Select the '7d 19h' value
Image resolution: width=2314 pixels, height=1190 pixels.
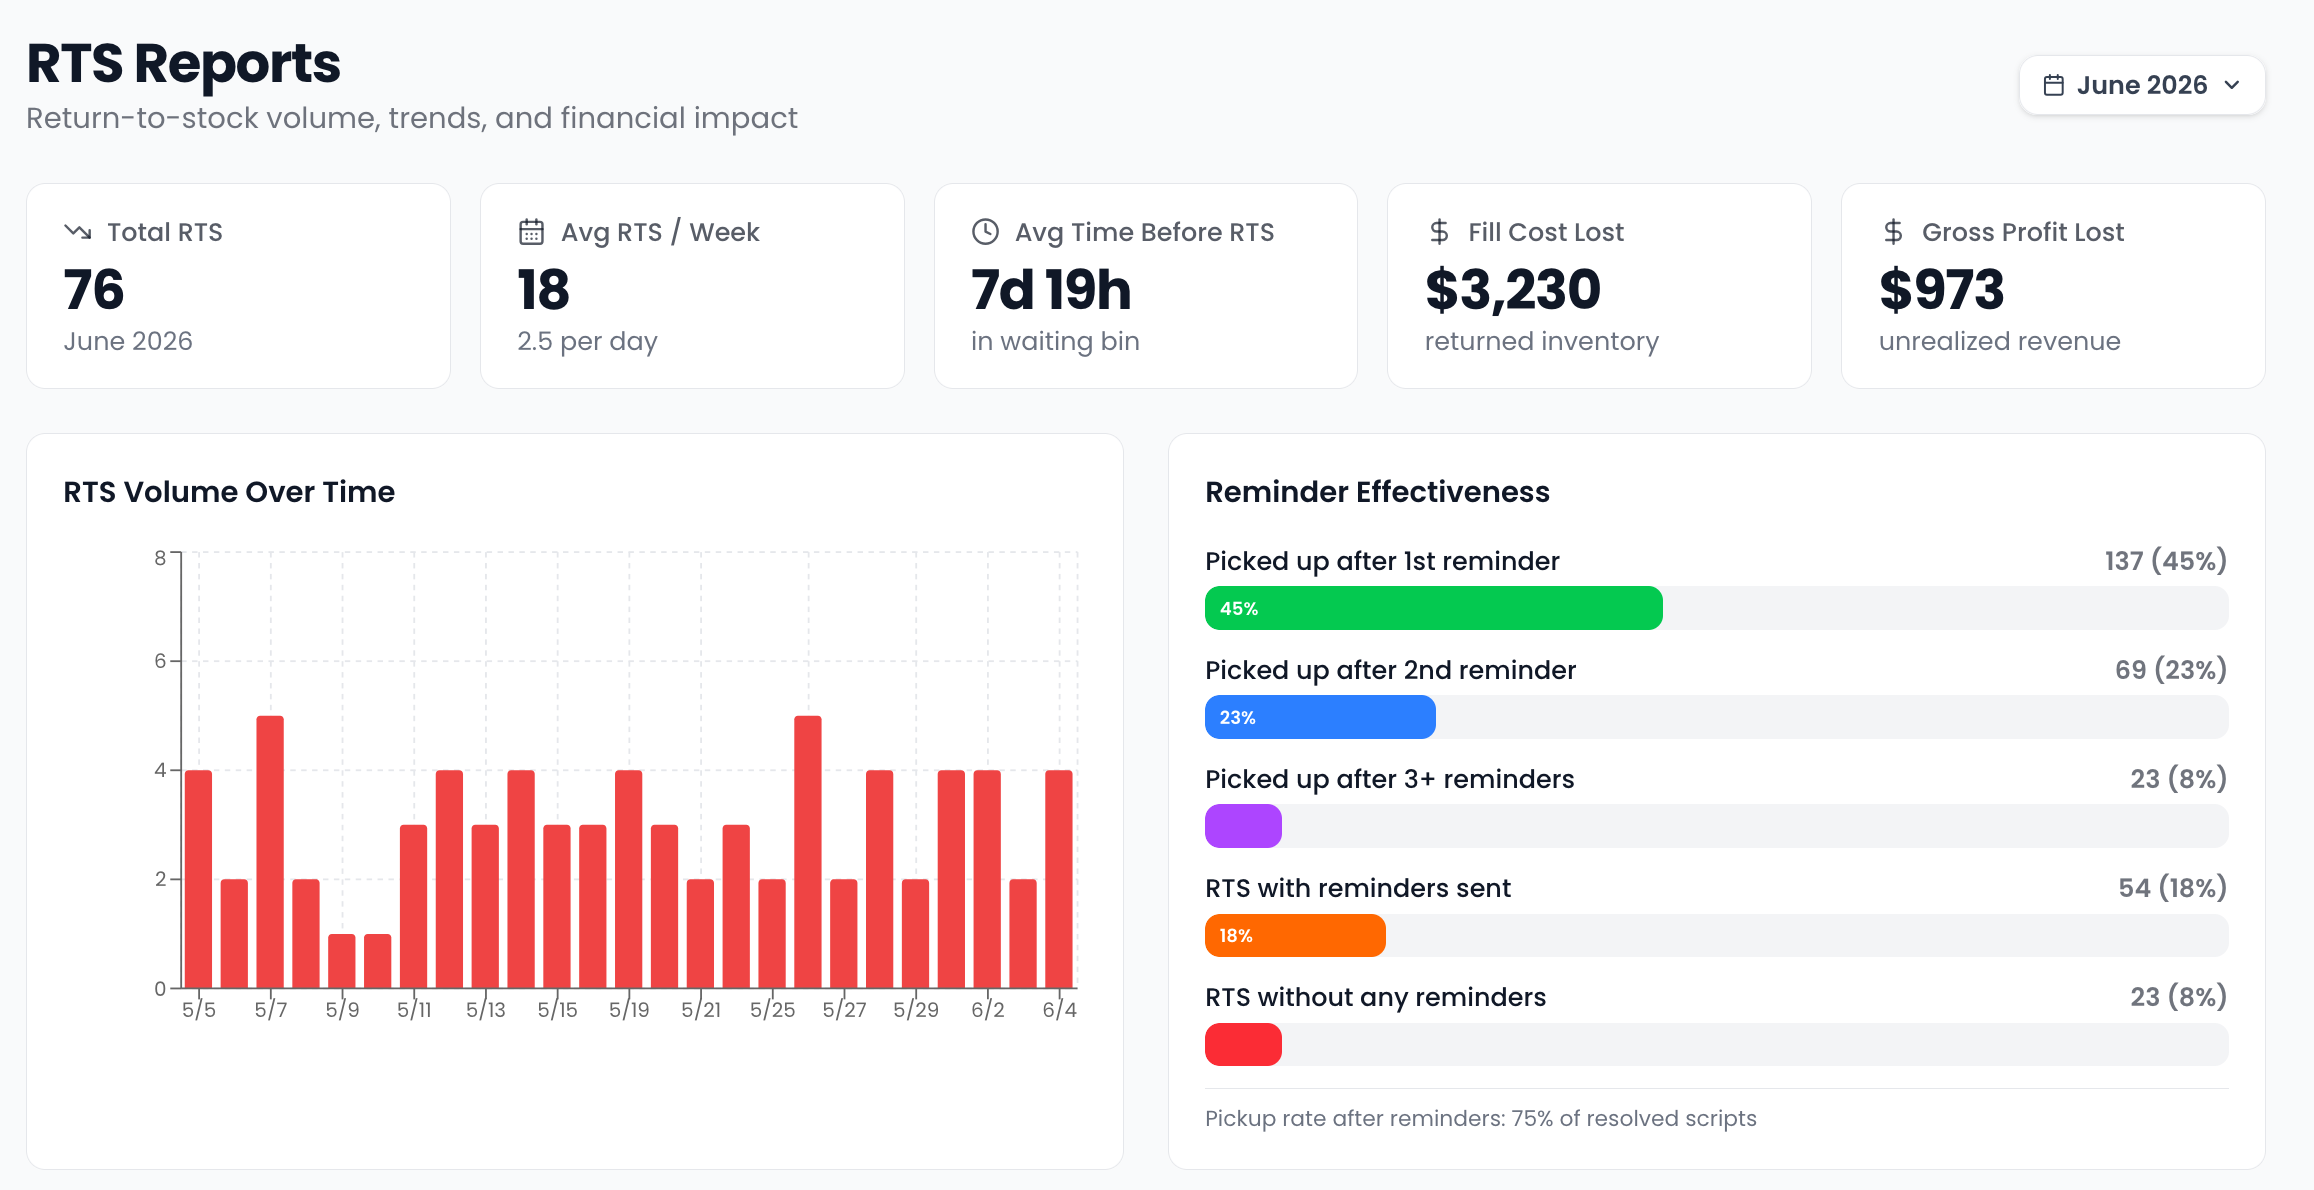[x=1051, y=289]
